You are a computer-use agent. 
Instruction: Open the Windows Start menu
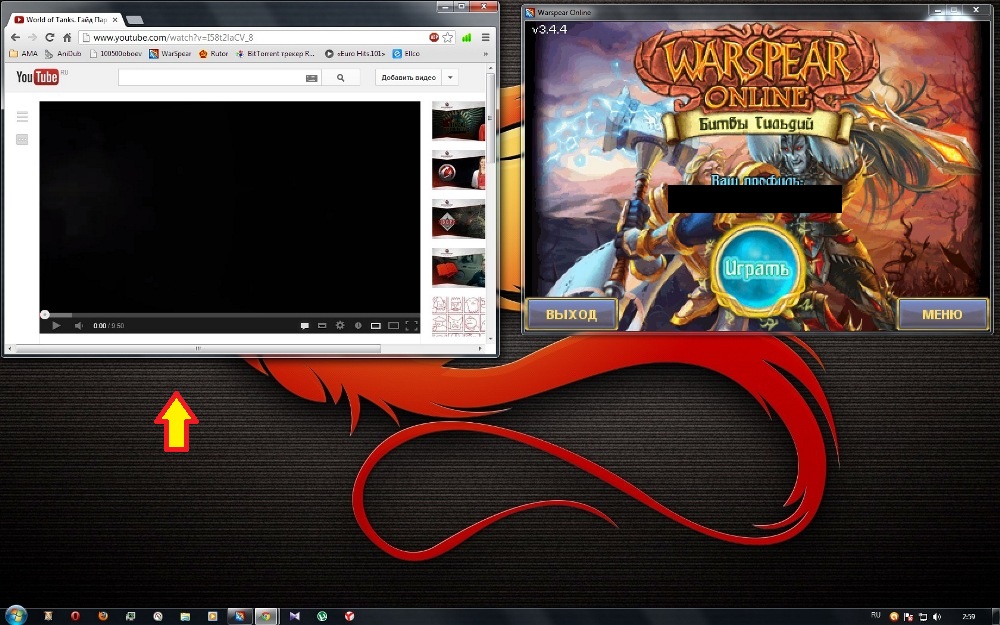coord(15,615)
